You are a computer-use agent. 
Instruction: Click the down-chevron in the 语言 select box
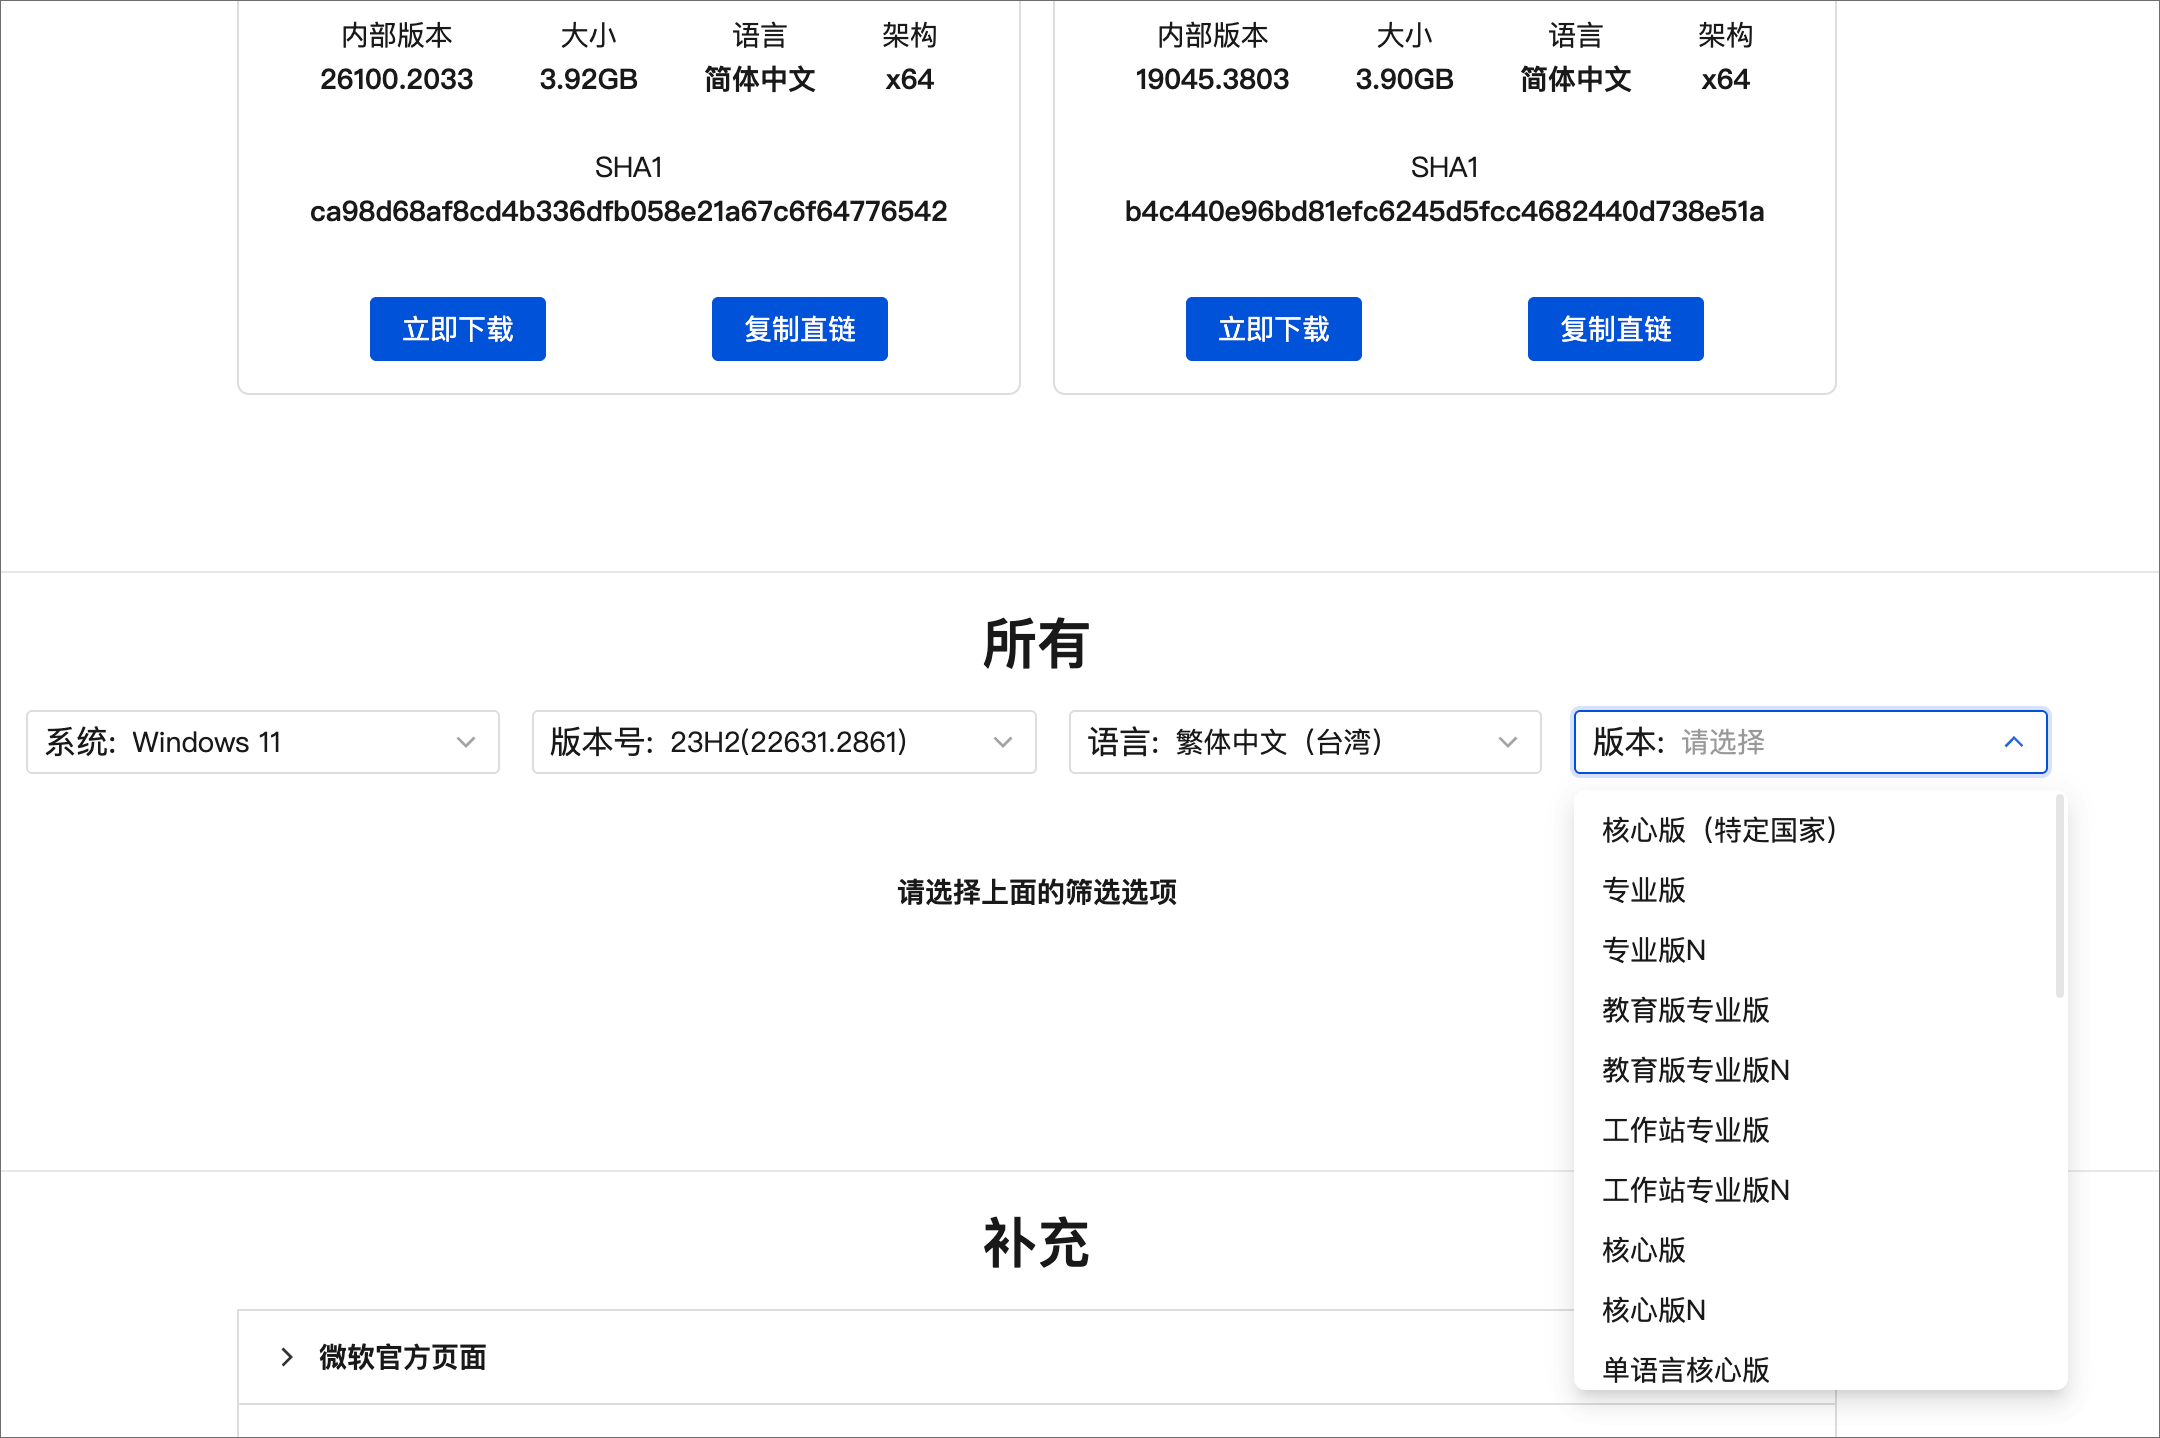tap(1507, 742)
